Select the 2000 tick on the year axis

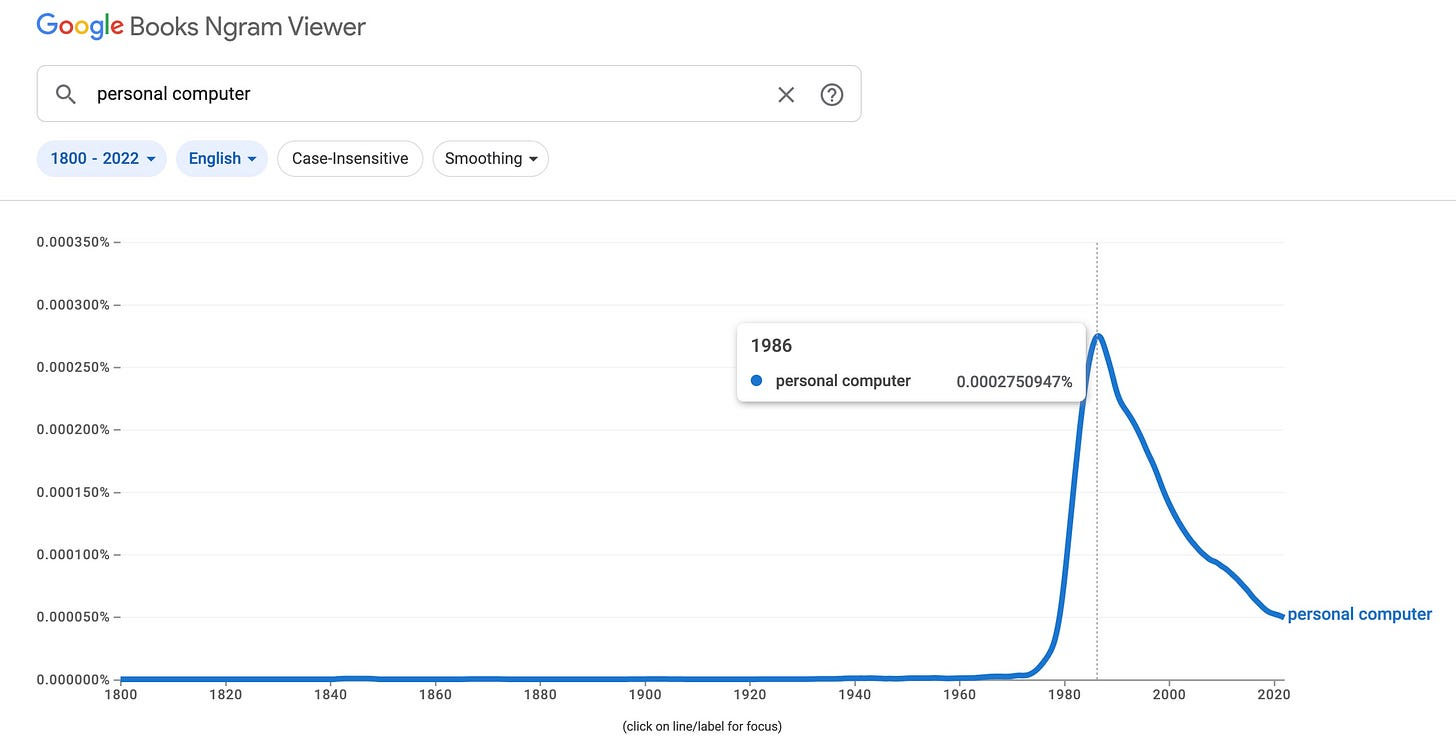pyautogui.click(x=1169, y=692)
